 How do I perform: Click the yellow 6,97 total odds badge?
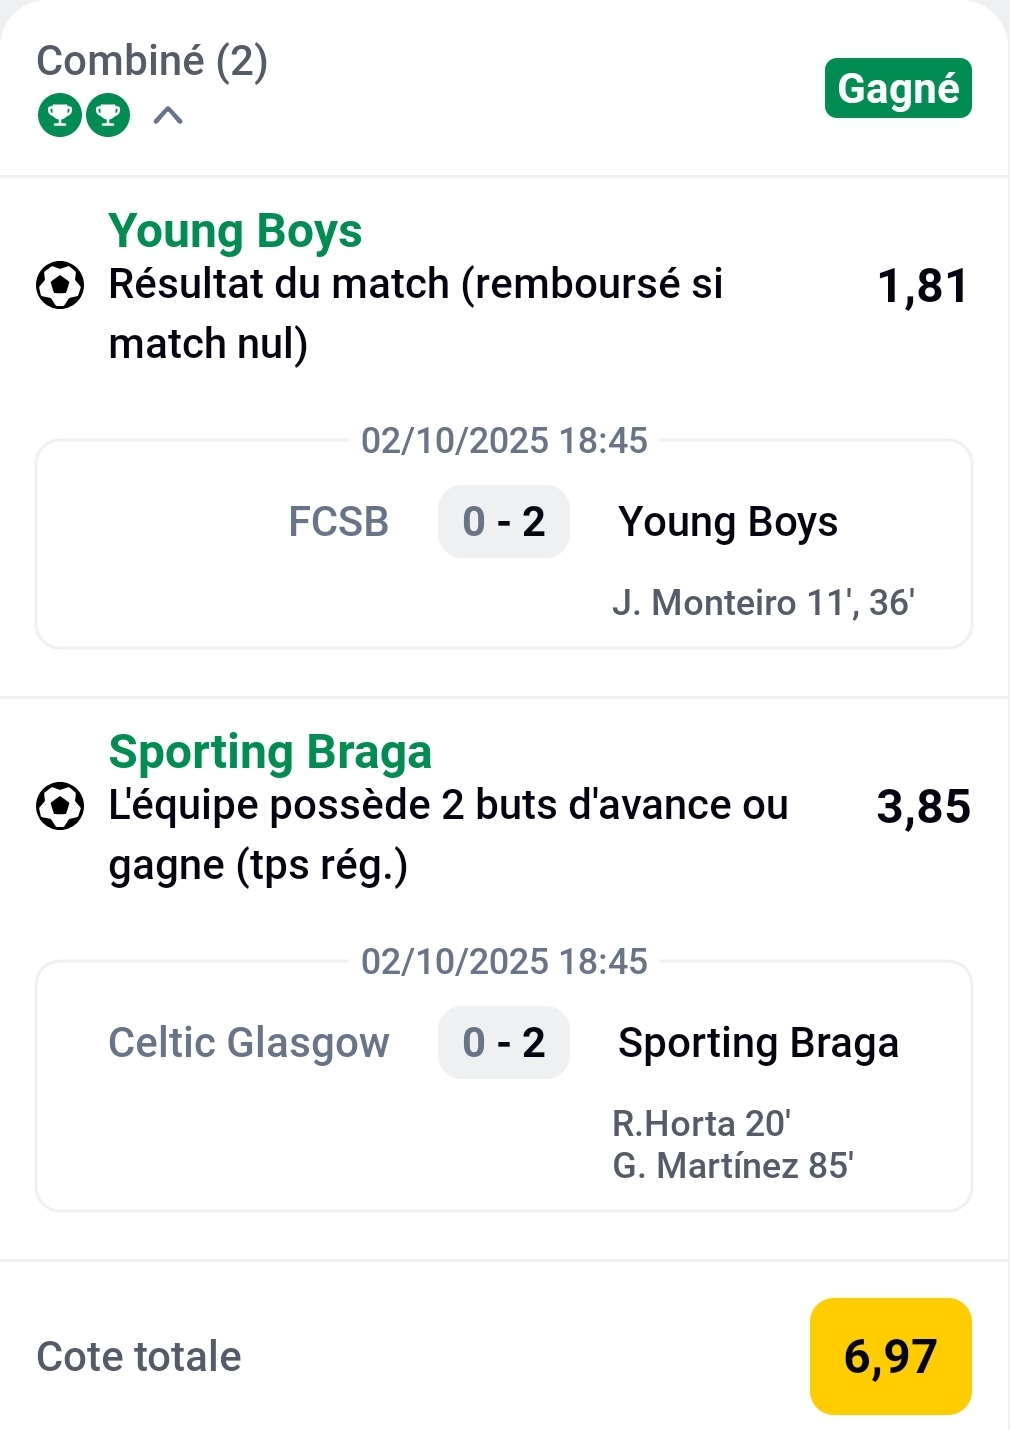[890, 1356]
